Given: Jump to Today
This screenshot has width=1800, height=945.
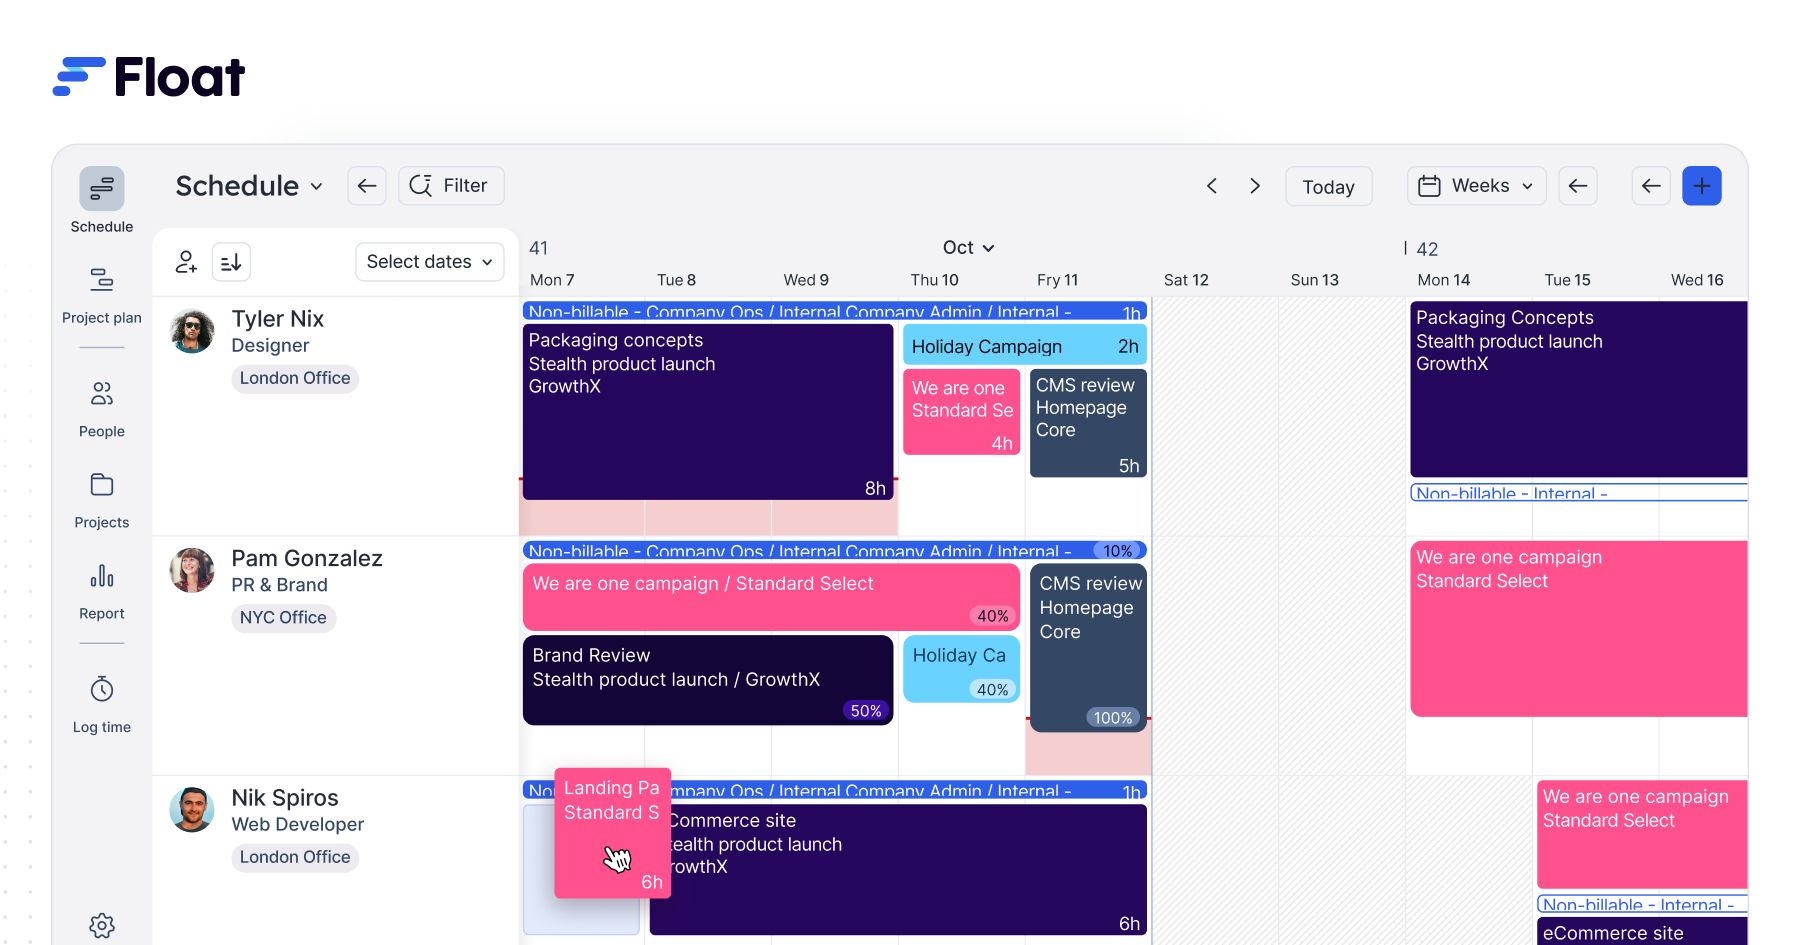Looking at the screenshot, I should [x=1328, y=187].
